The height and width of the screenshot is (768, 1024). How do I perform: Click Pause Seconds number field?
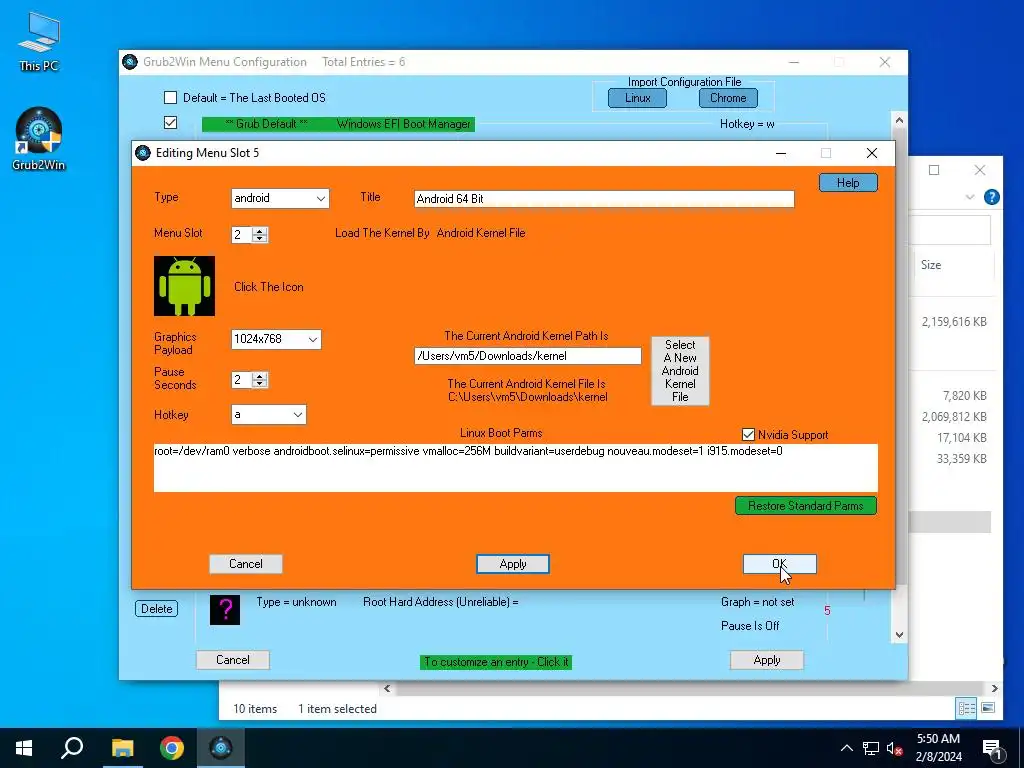pyautogui.click(x=242, y=380)
